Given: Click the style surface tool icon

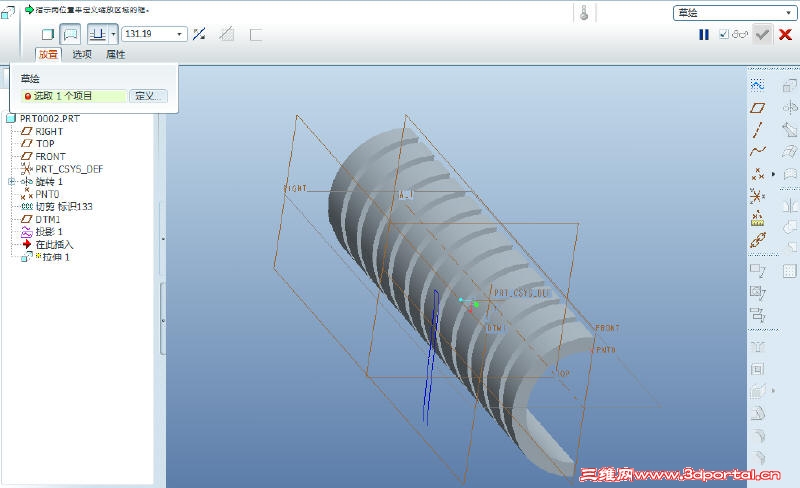Looking at the screenshot, I should pos(790,174).
